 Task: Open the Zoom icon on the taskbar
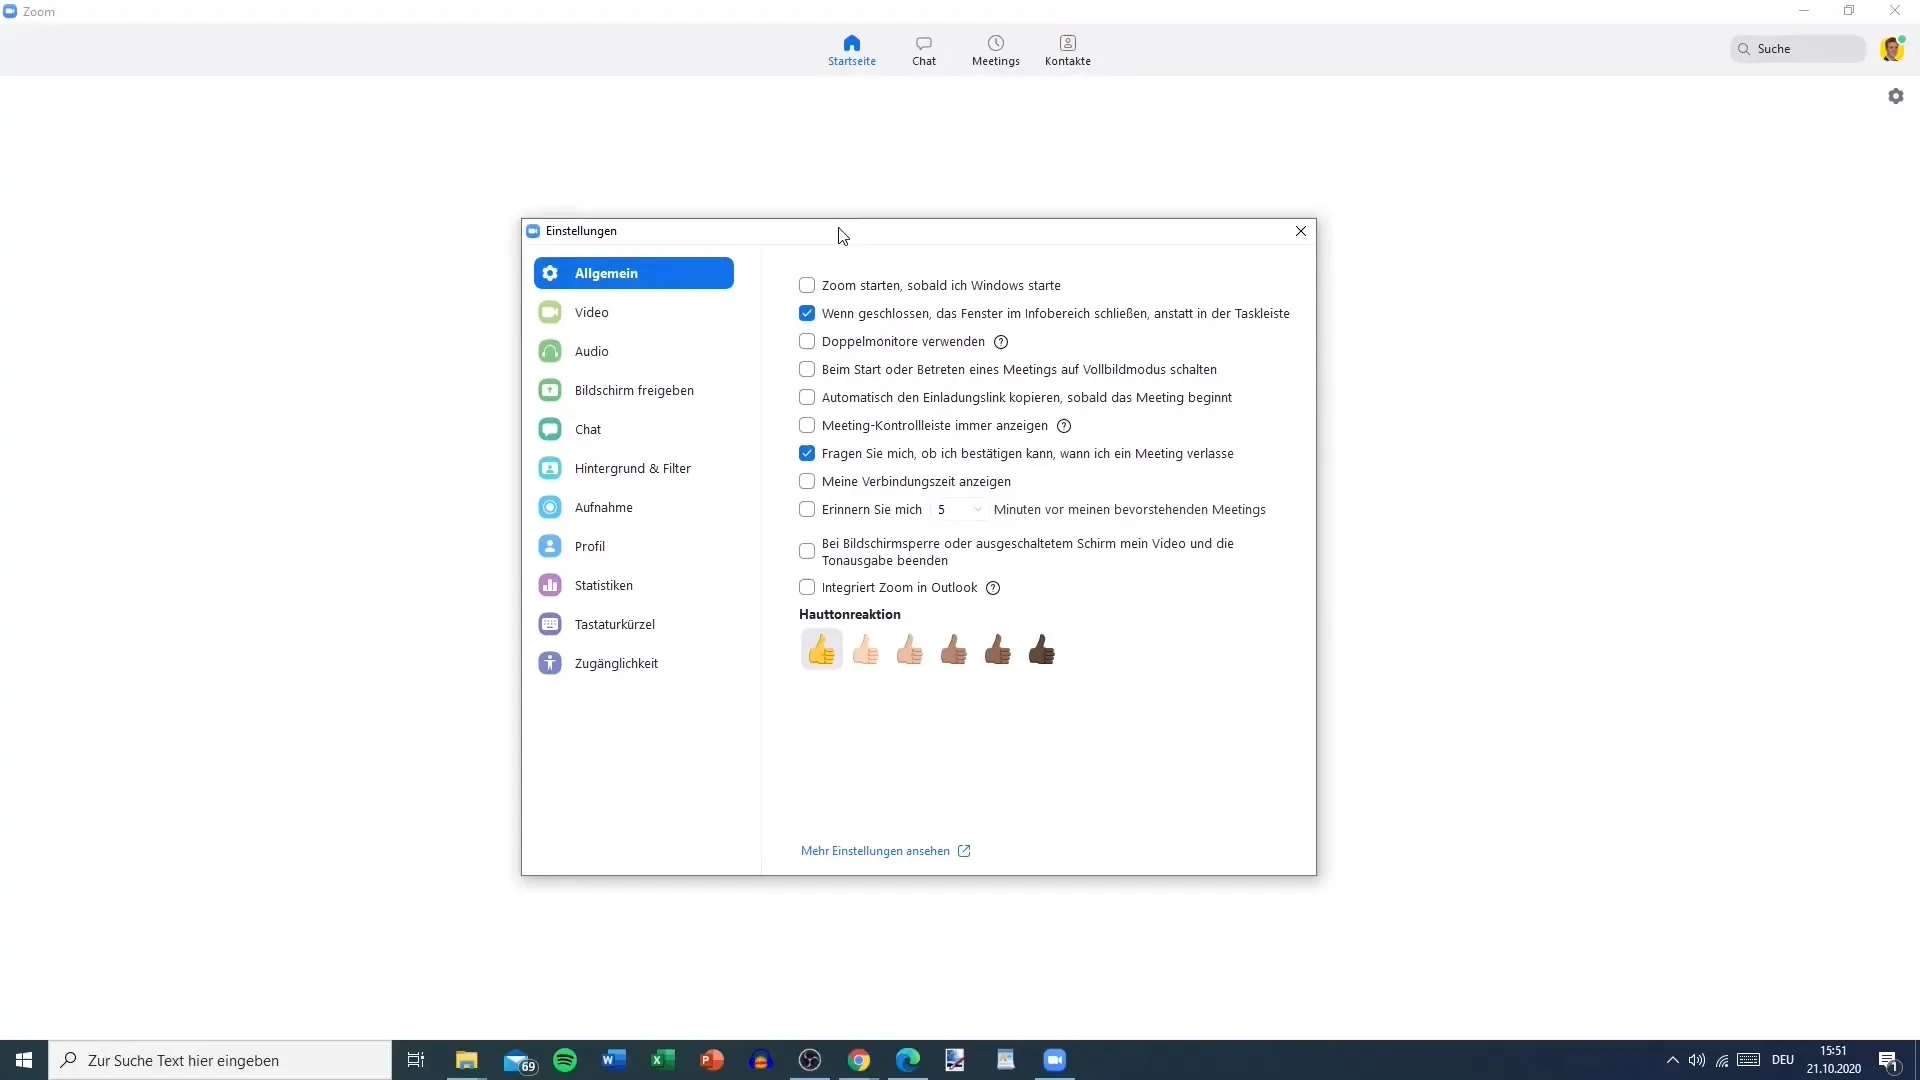click(x=1055, y=1060)
